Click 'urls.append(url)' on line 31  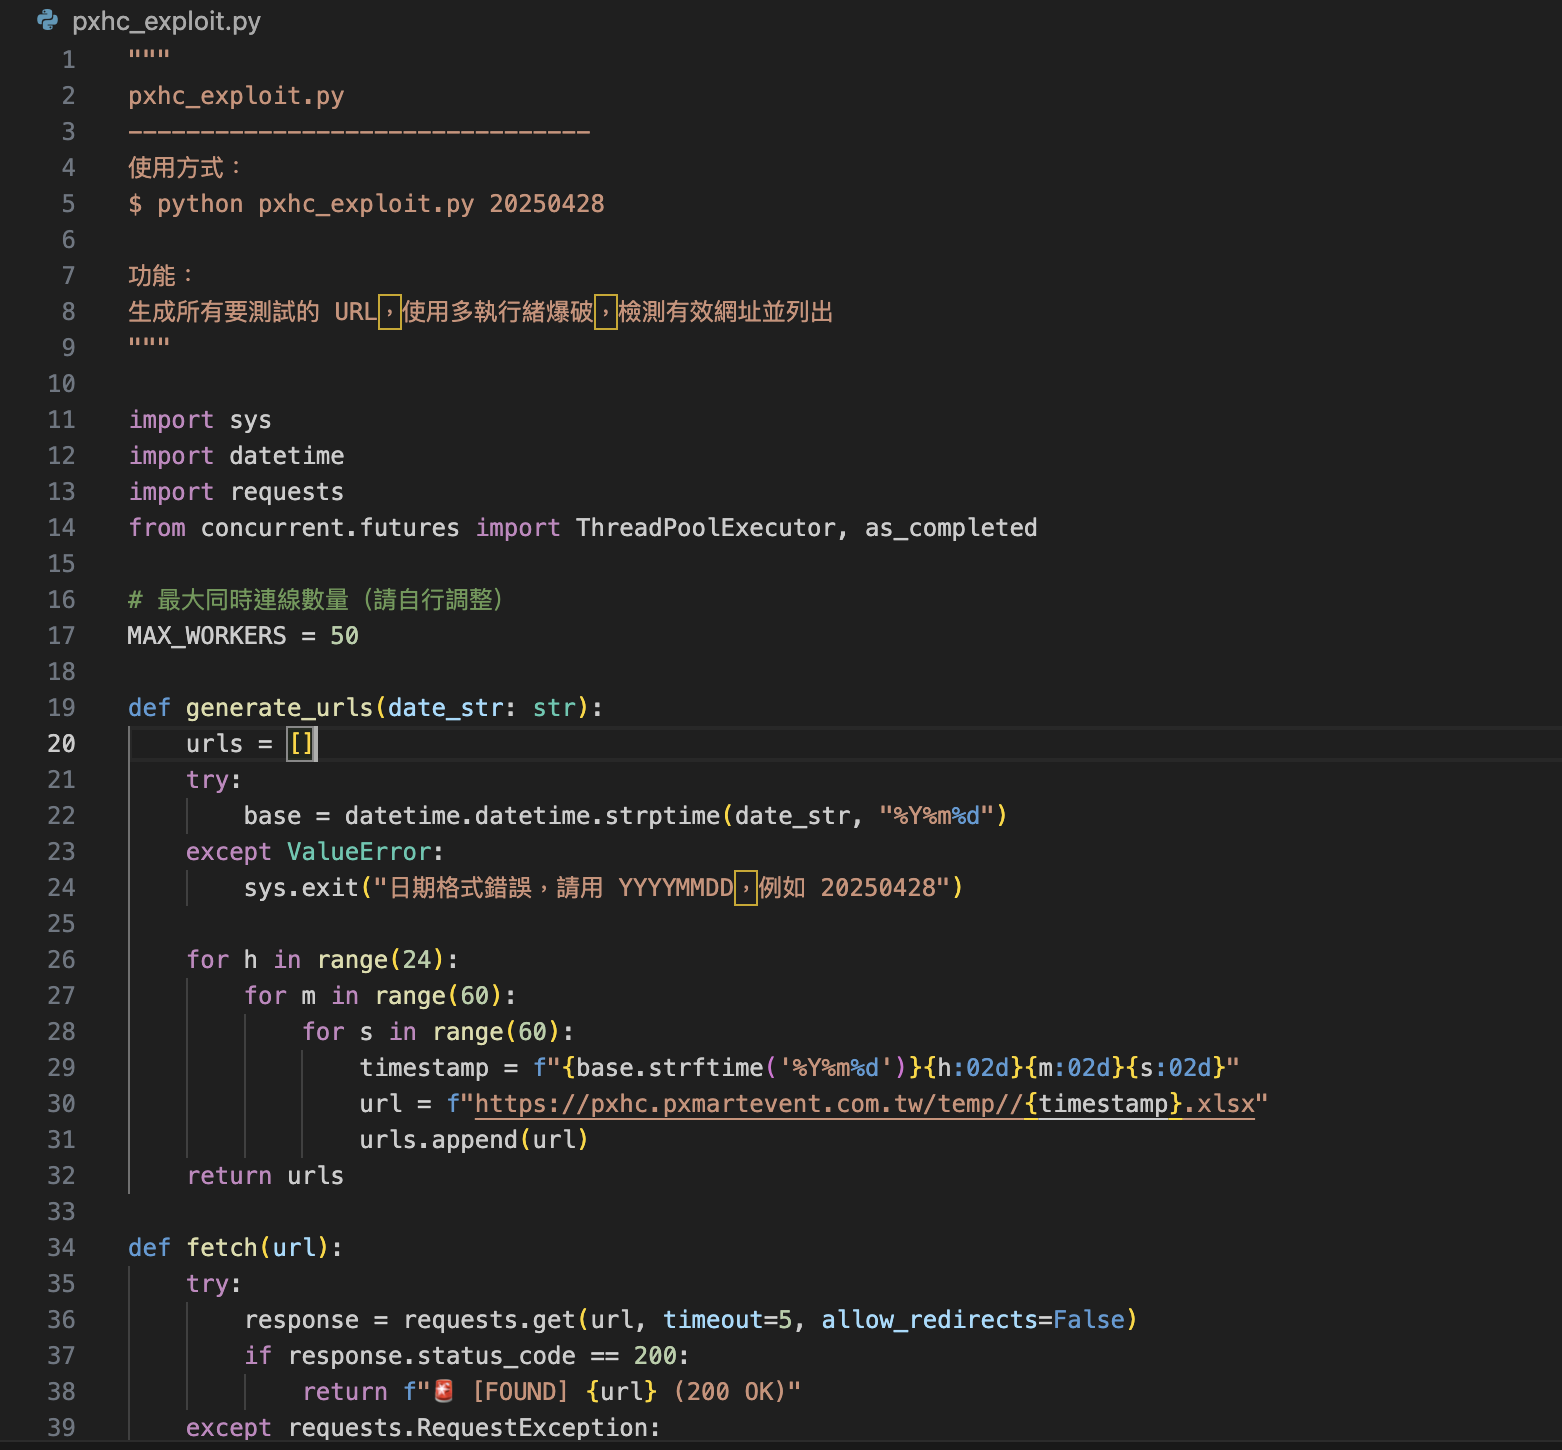(474, 1140)
